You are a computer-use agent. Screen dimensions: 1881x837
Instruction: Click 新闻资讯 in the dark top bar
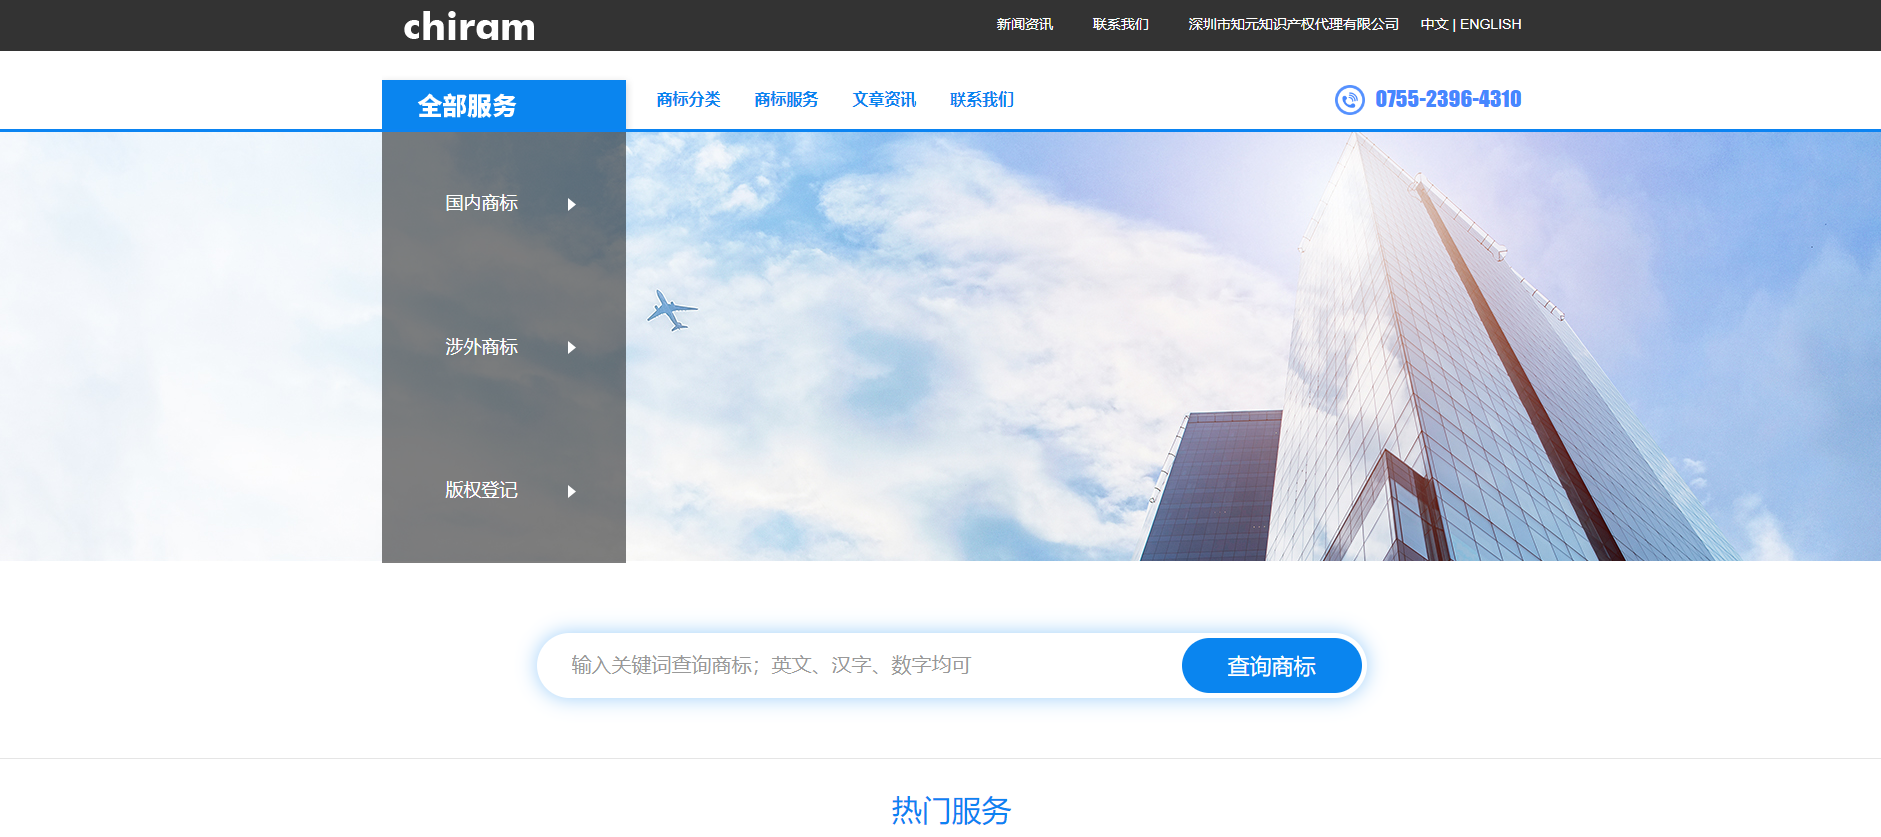click(x=1024, y=24)
